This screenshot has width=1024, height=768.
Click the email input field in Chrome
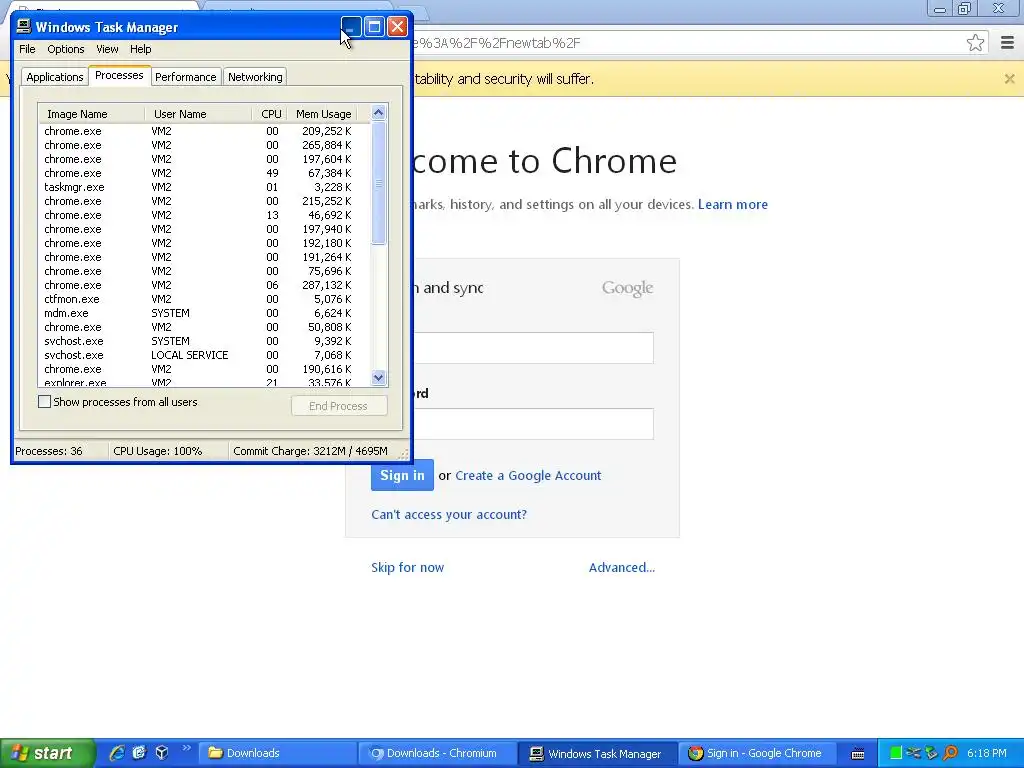[534, 348]
